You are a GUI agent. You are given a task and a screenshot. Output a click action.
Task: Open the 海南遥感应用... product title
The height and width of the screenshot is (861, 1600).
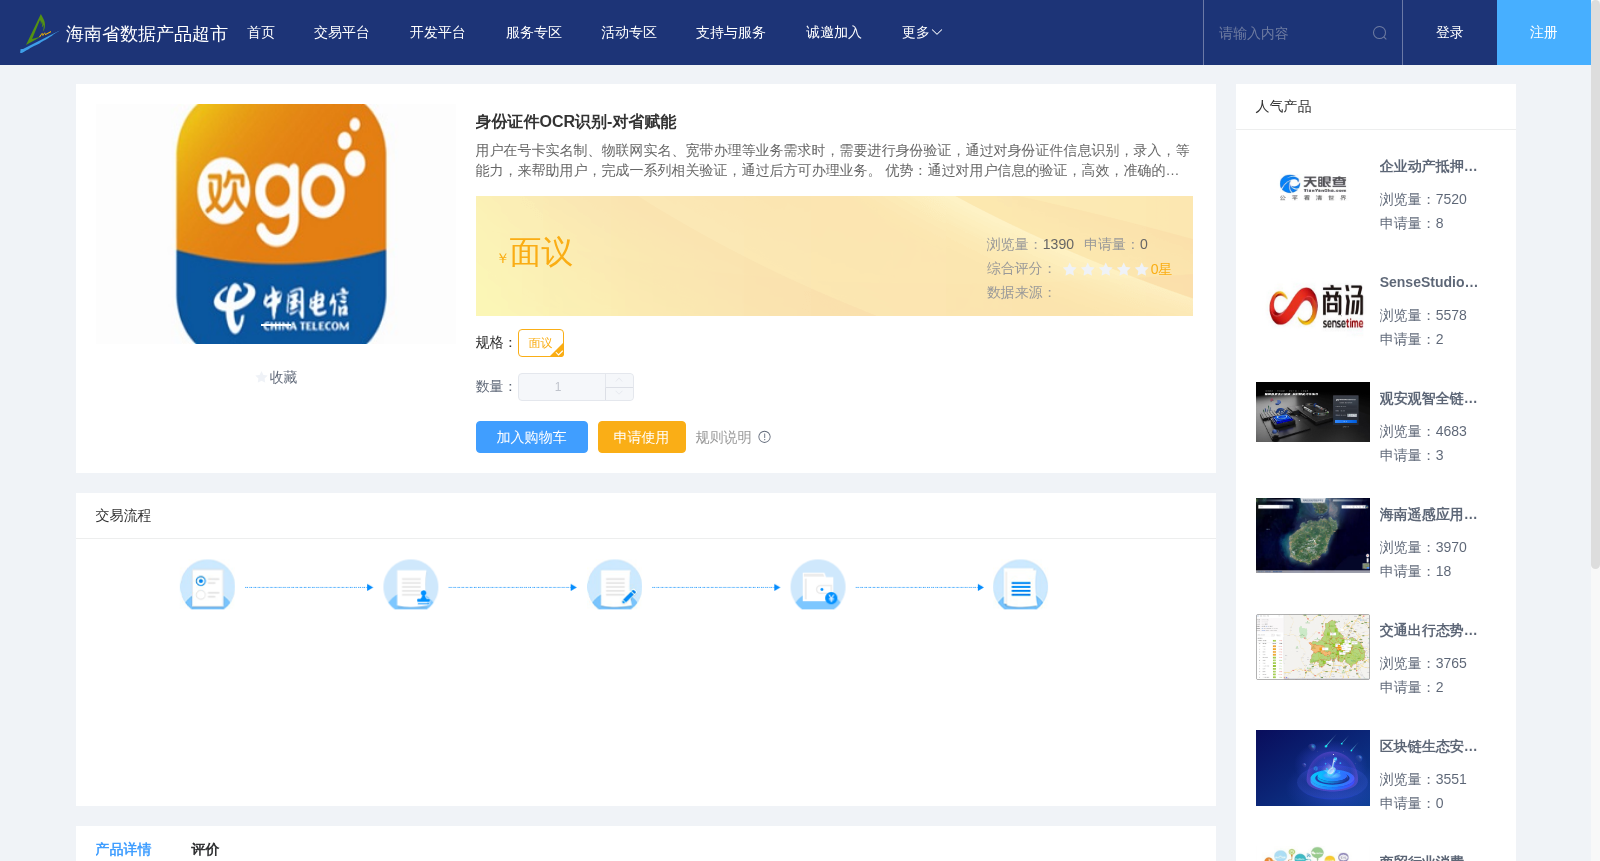point(1428,514)
